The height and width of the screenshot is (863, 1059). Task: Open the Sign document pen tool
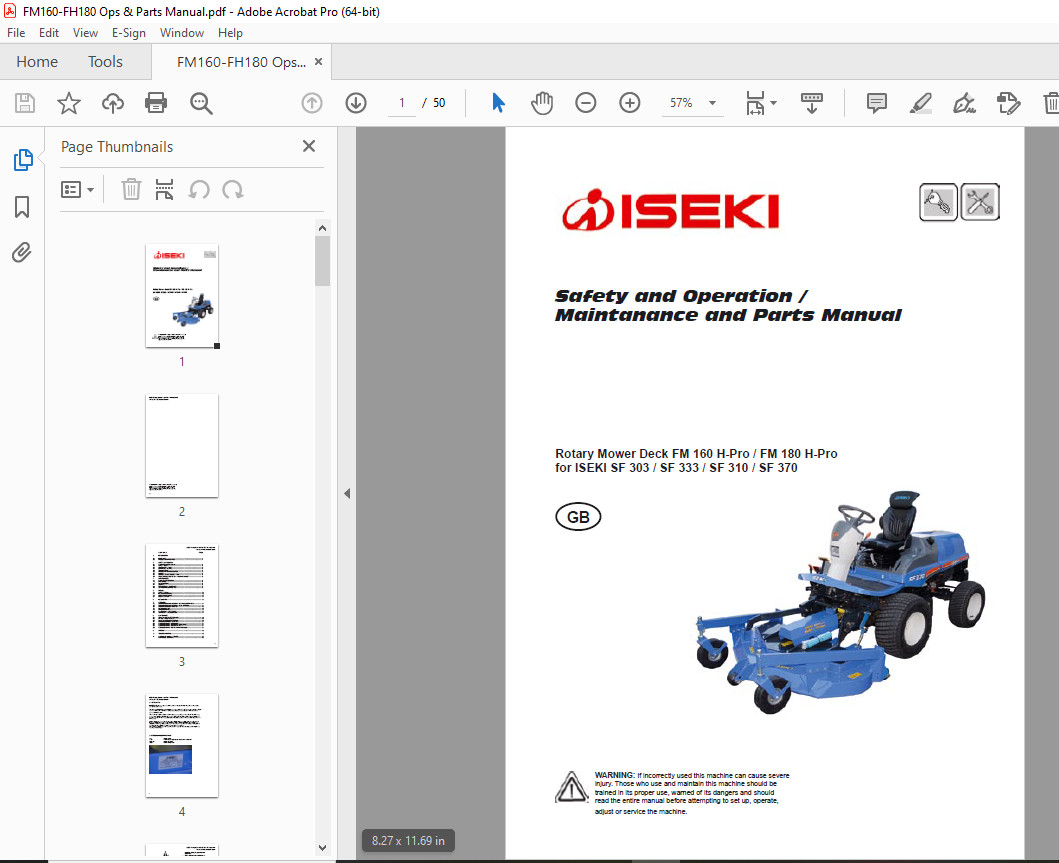point(964,103)
